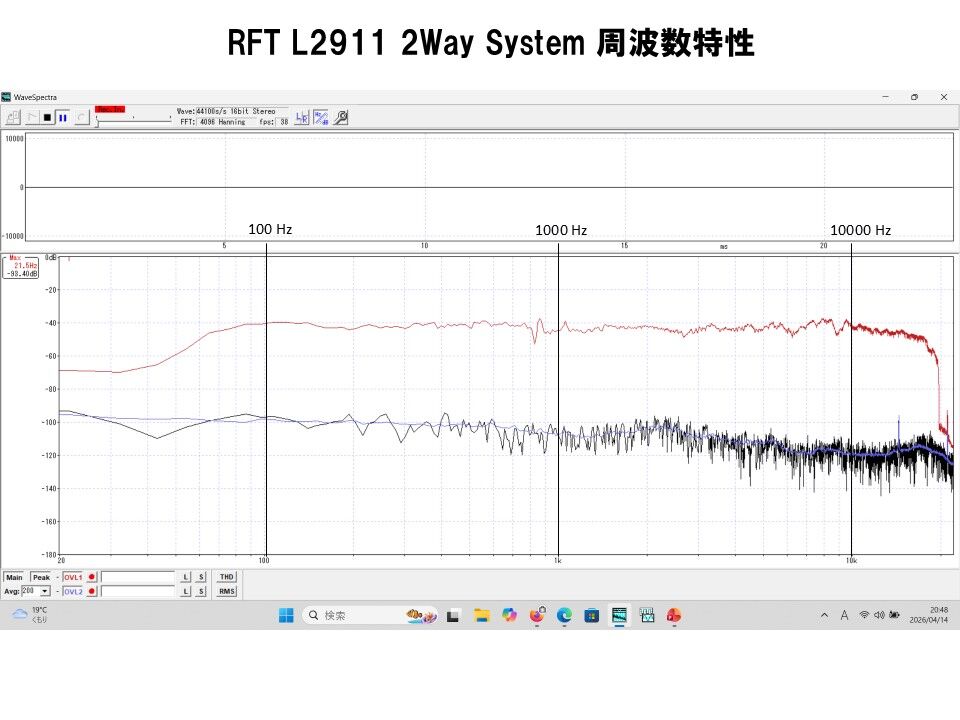Open the weather widget showing 19°C
960x720 pixels.
(x=30, y=615)
